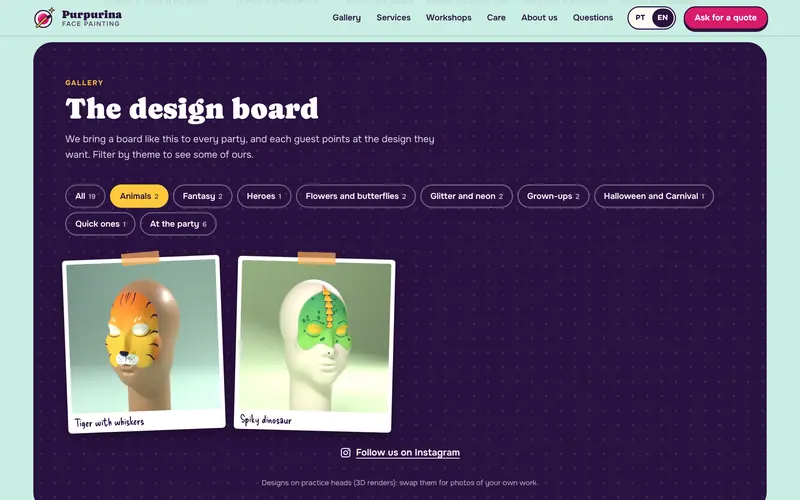This screenshot has width=800, height=500.
Task: Show Flowers and butterflies designs
Action: [356, 196]
